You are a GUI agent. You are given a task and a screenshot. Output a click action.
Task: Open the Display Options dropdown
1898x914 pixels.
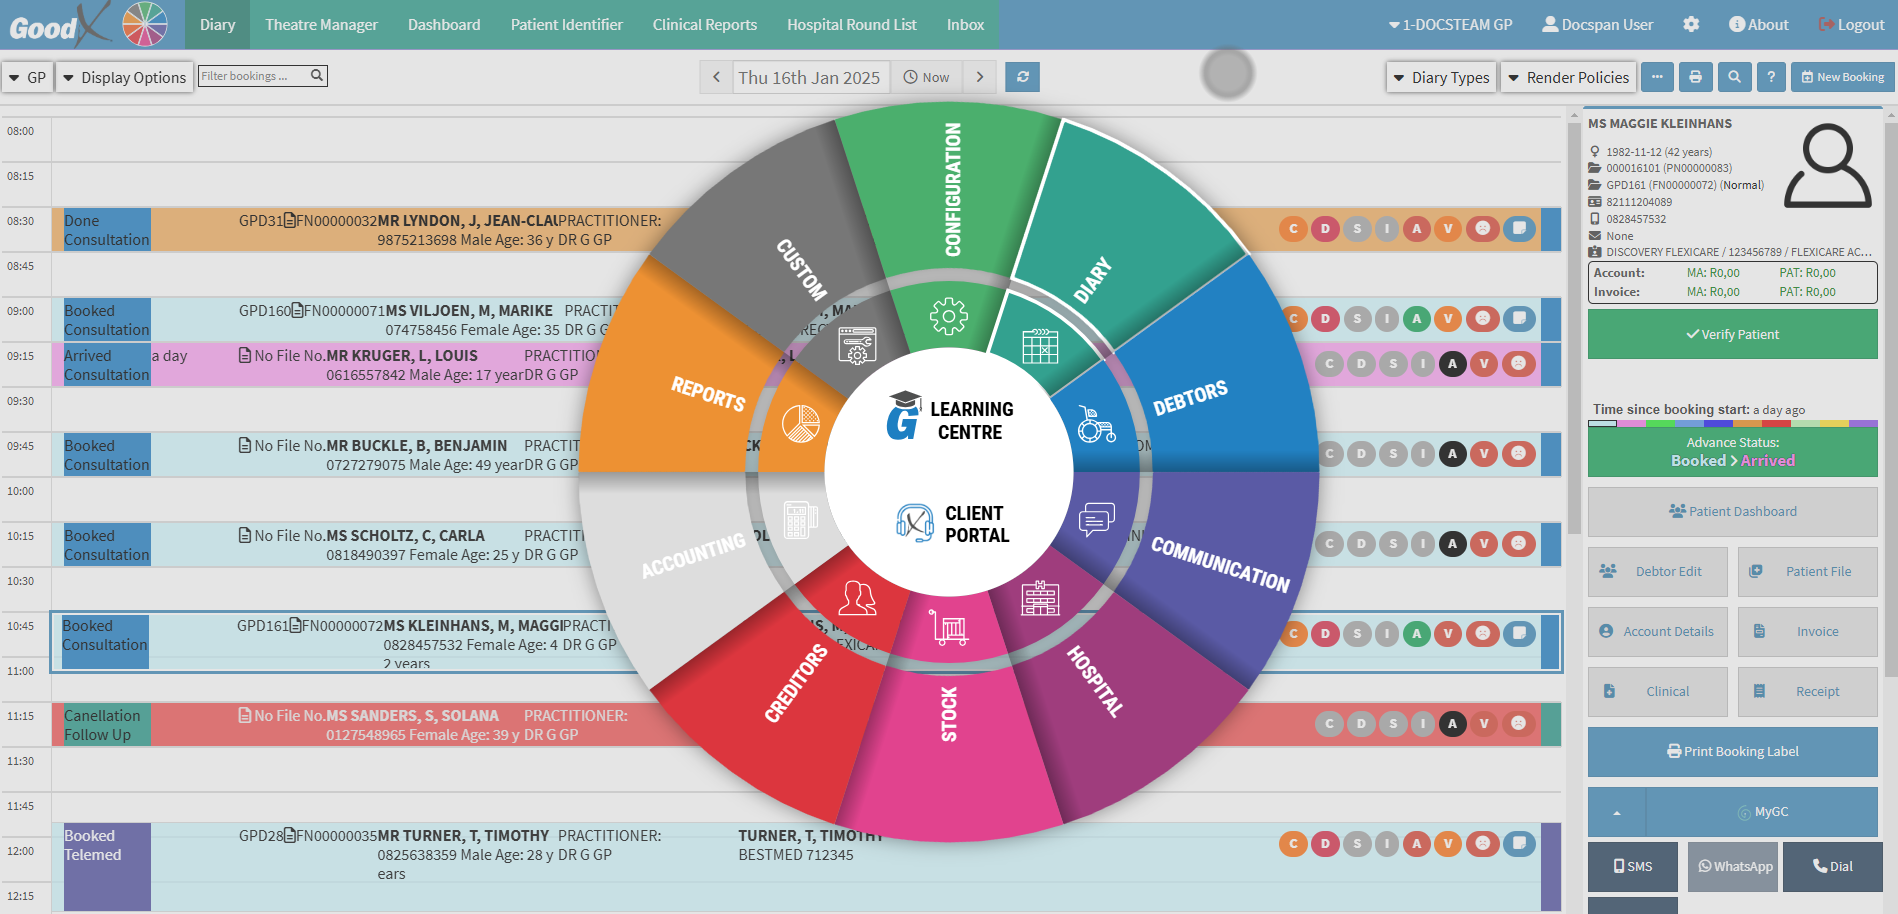pos(124,77)
